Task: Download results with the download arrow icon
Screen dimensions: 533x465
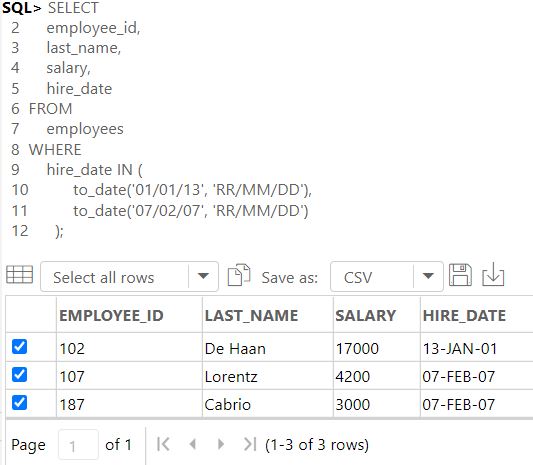Action: (x=493, y=275)
